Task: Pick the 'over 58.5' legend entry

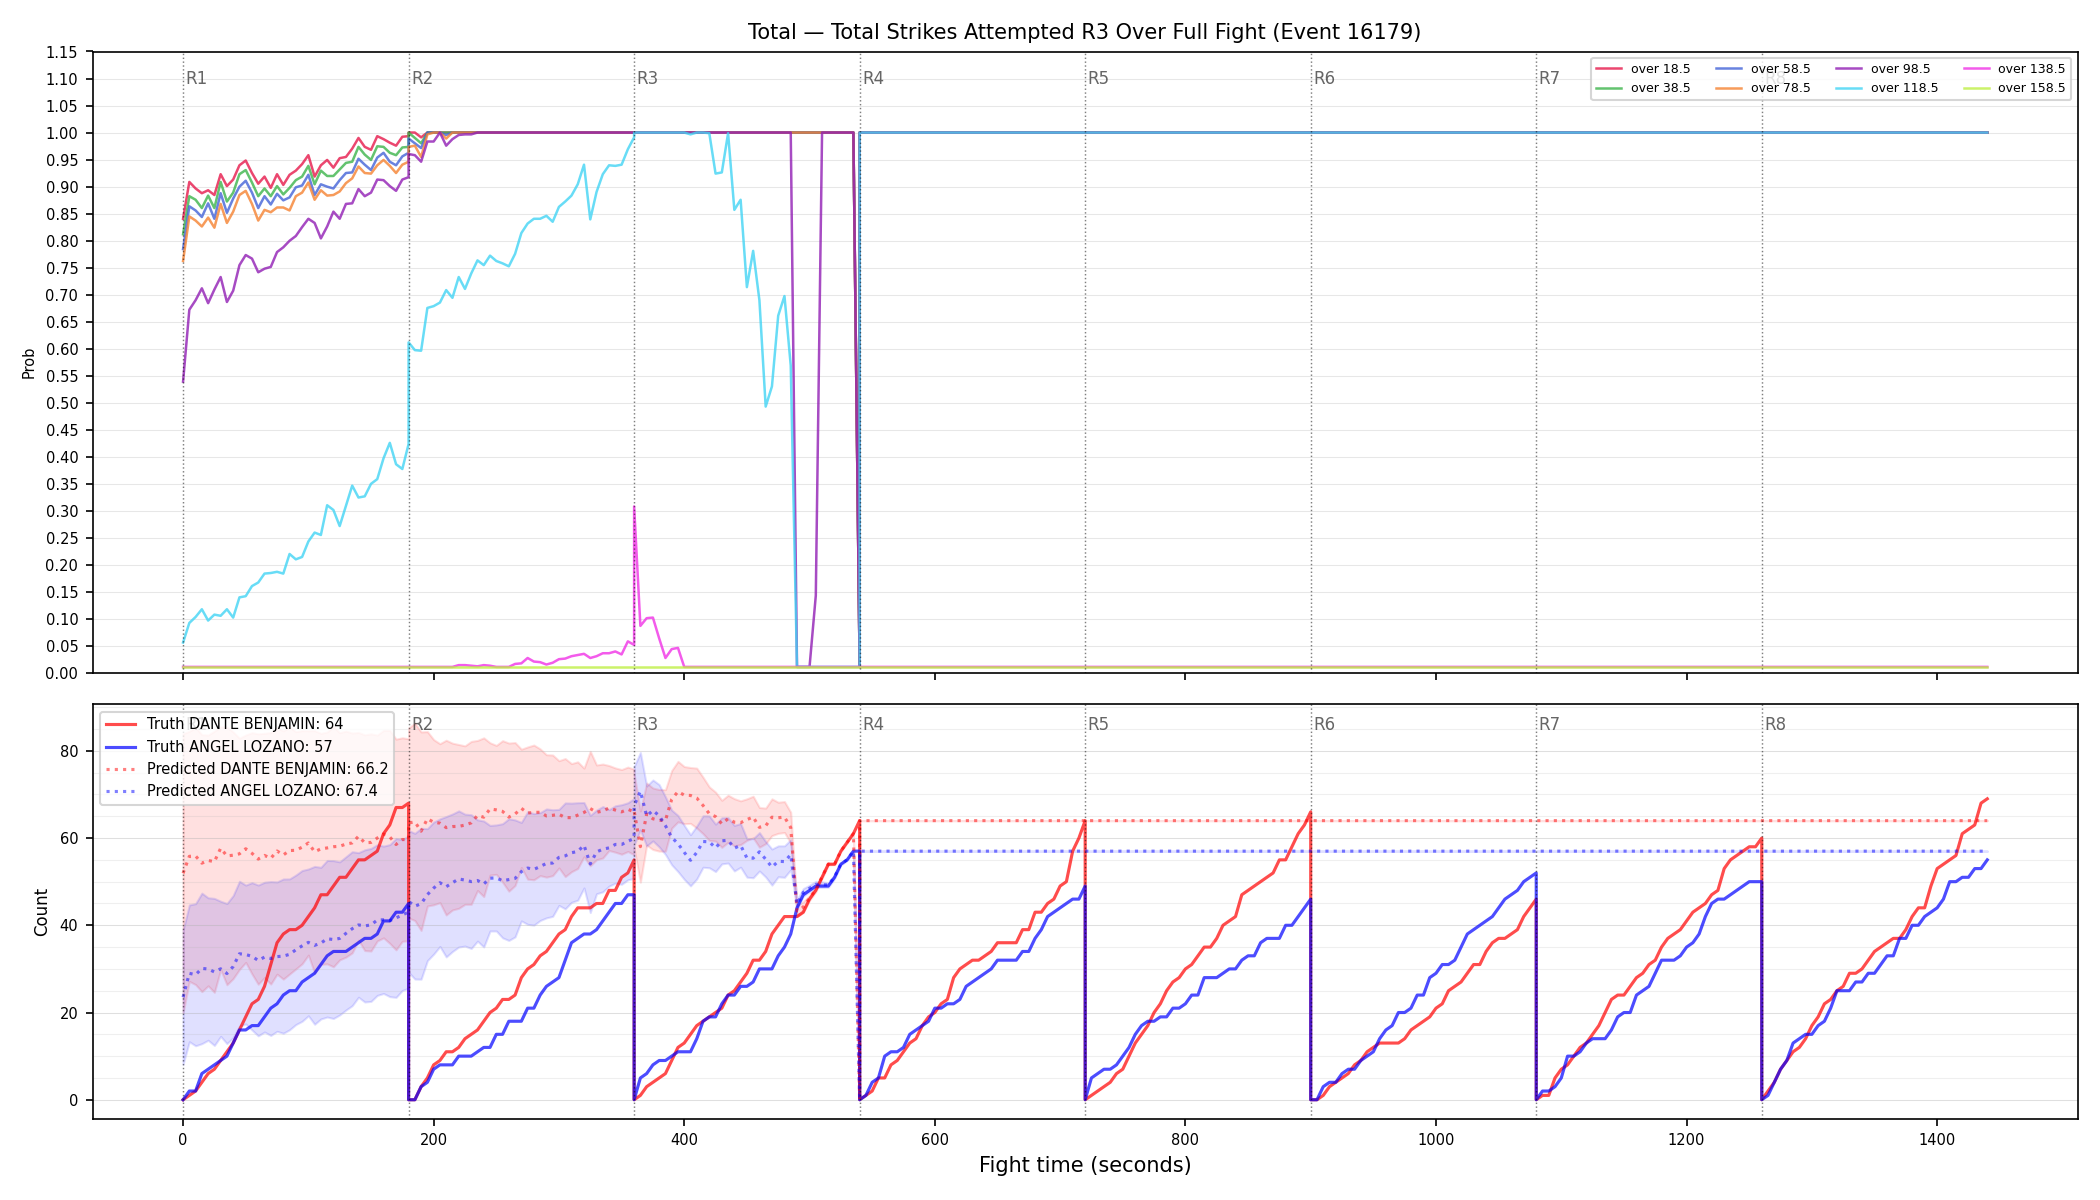Action: pos(1763,69)
